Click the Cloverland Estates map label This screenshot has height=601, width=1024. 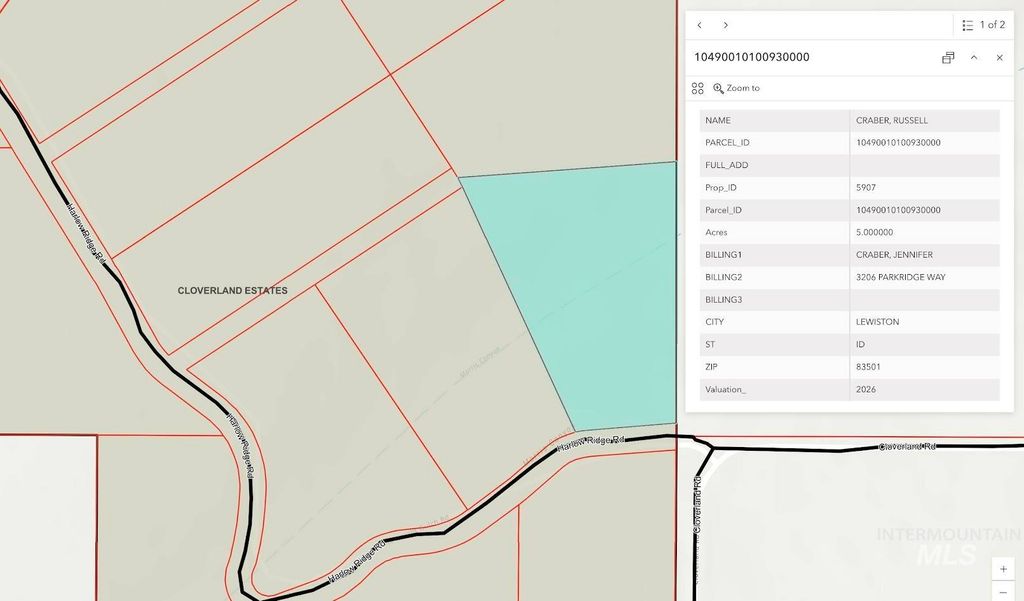pyautogui.click(x=232, y=291)
